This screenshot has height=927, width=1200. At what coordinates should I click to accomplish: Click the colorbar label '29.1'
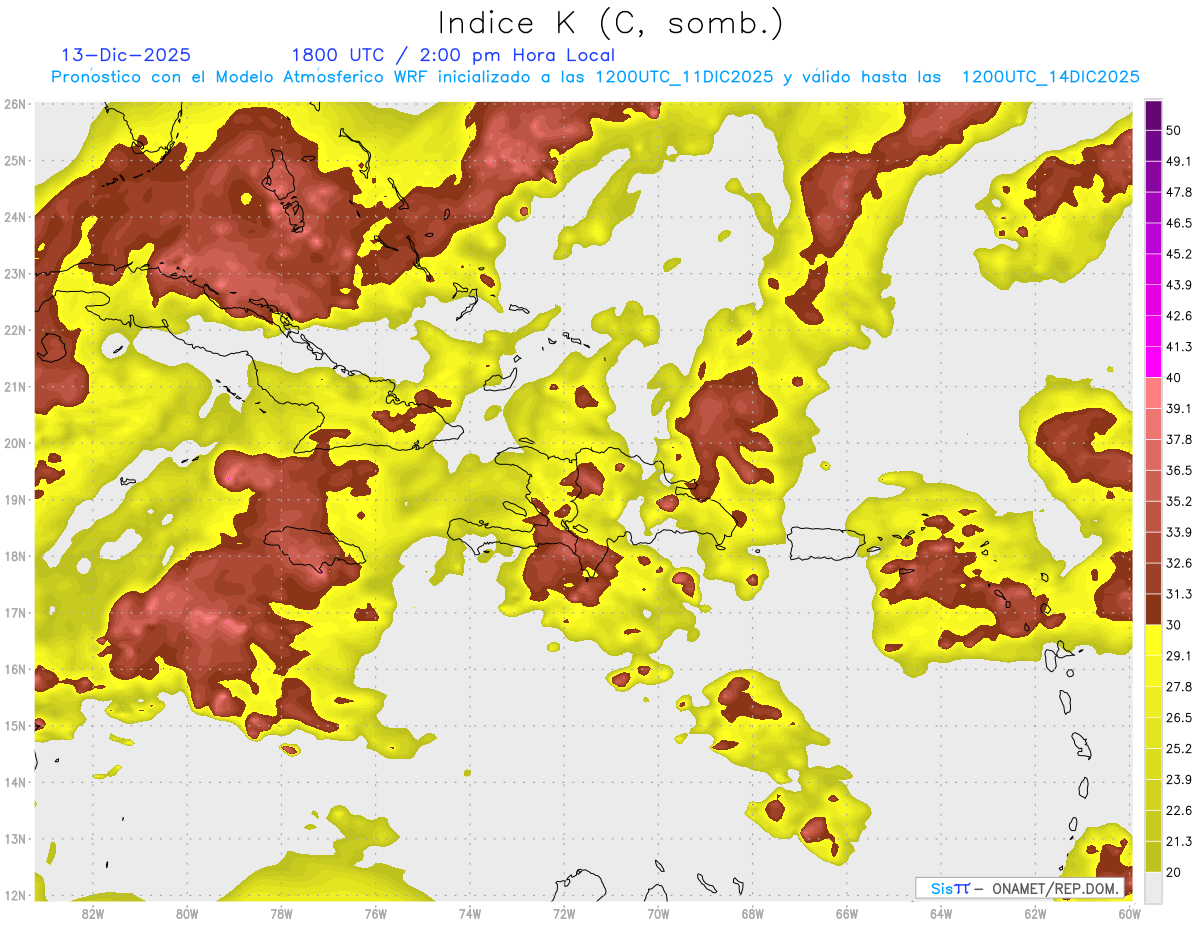1179,656
